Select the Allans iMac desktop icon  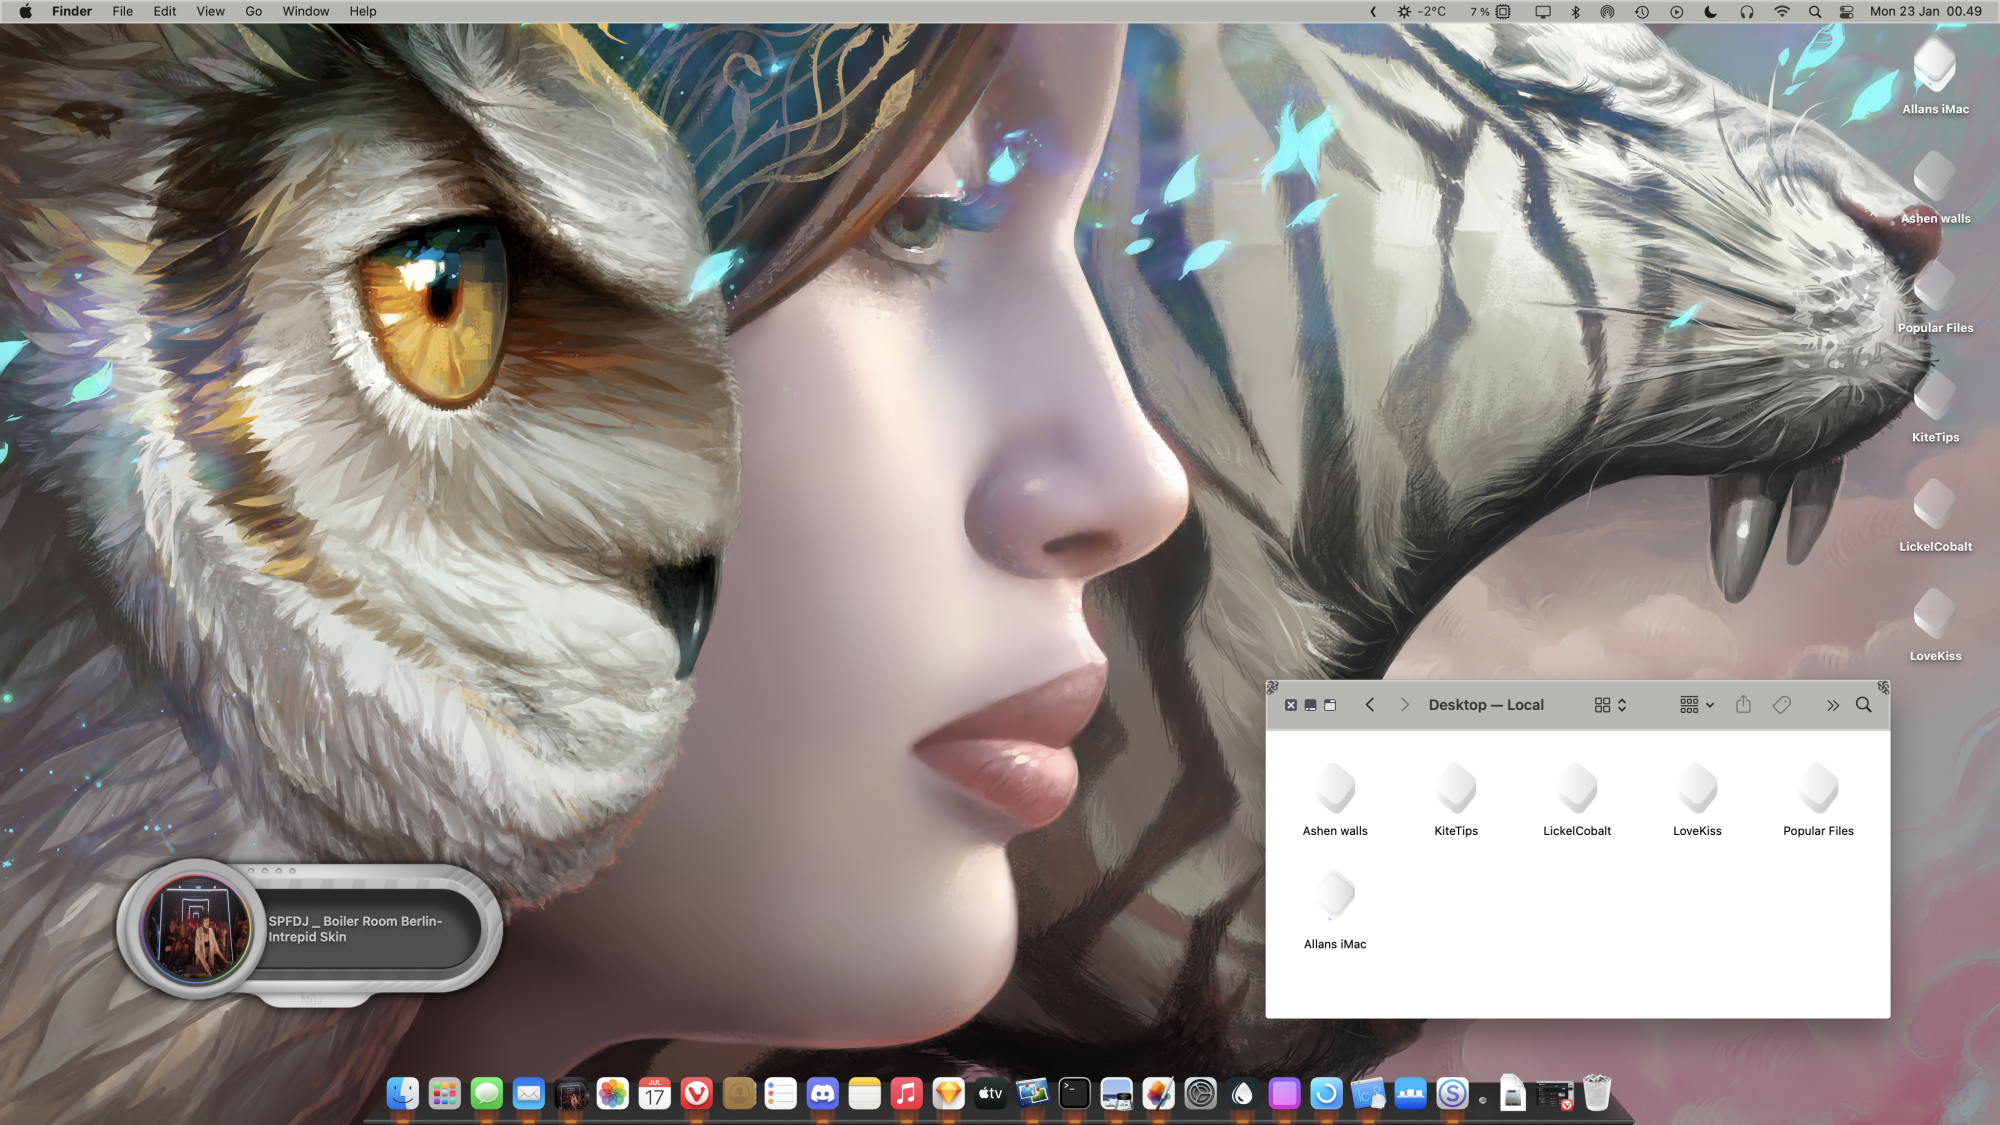tap(1935, 76)
